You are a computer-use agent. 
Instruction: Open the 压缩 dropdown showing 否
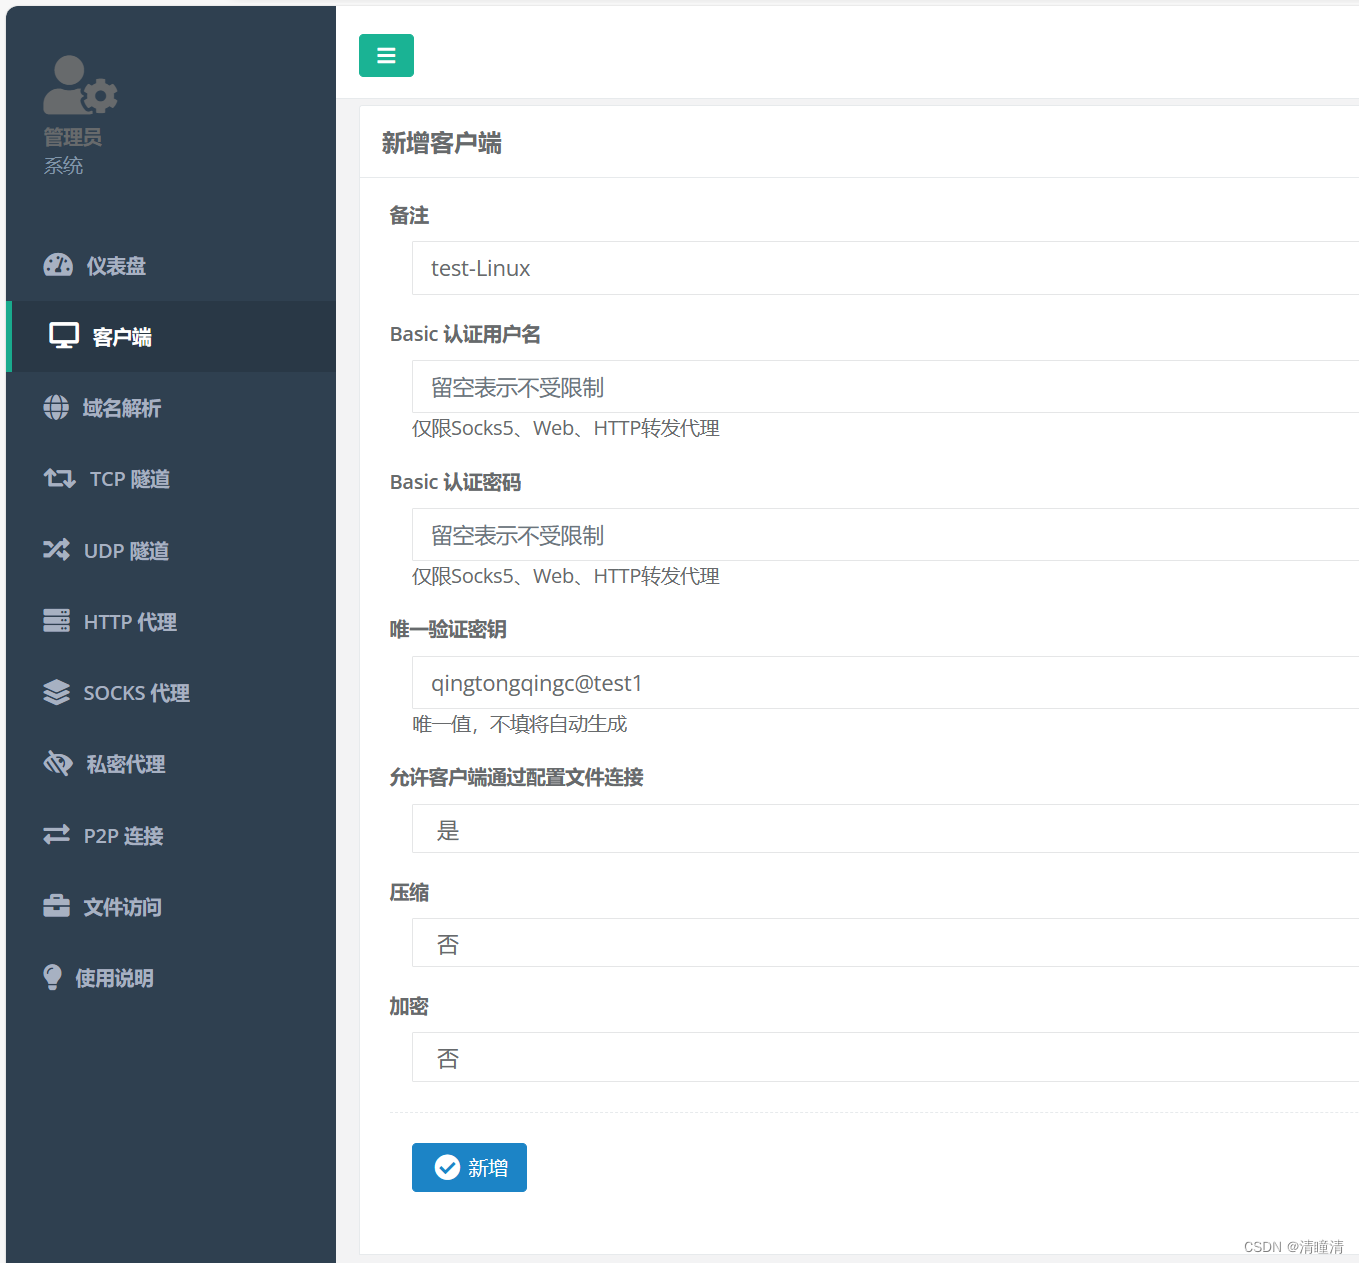[885, 943]
